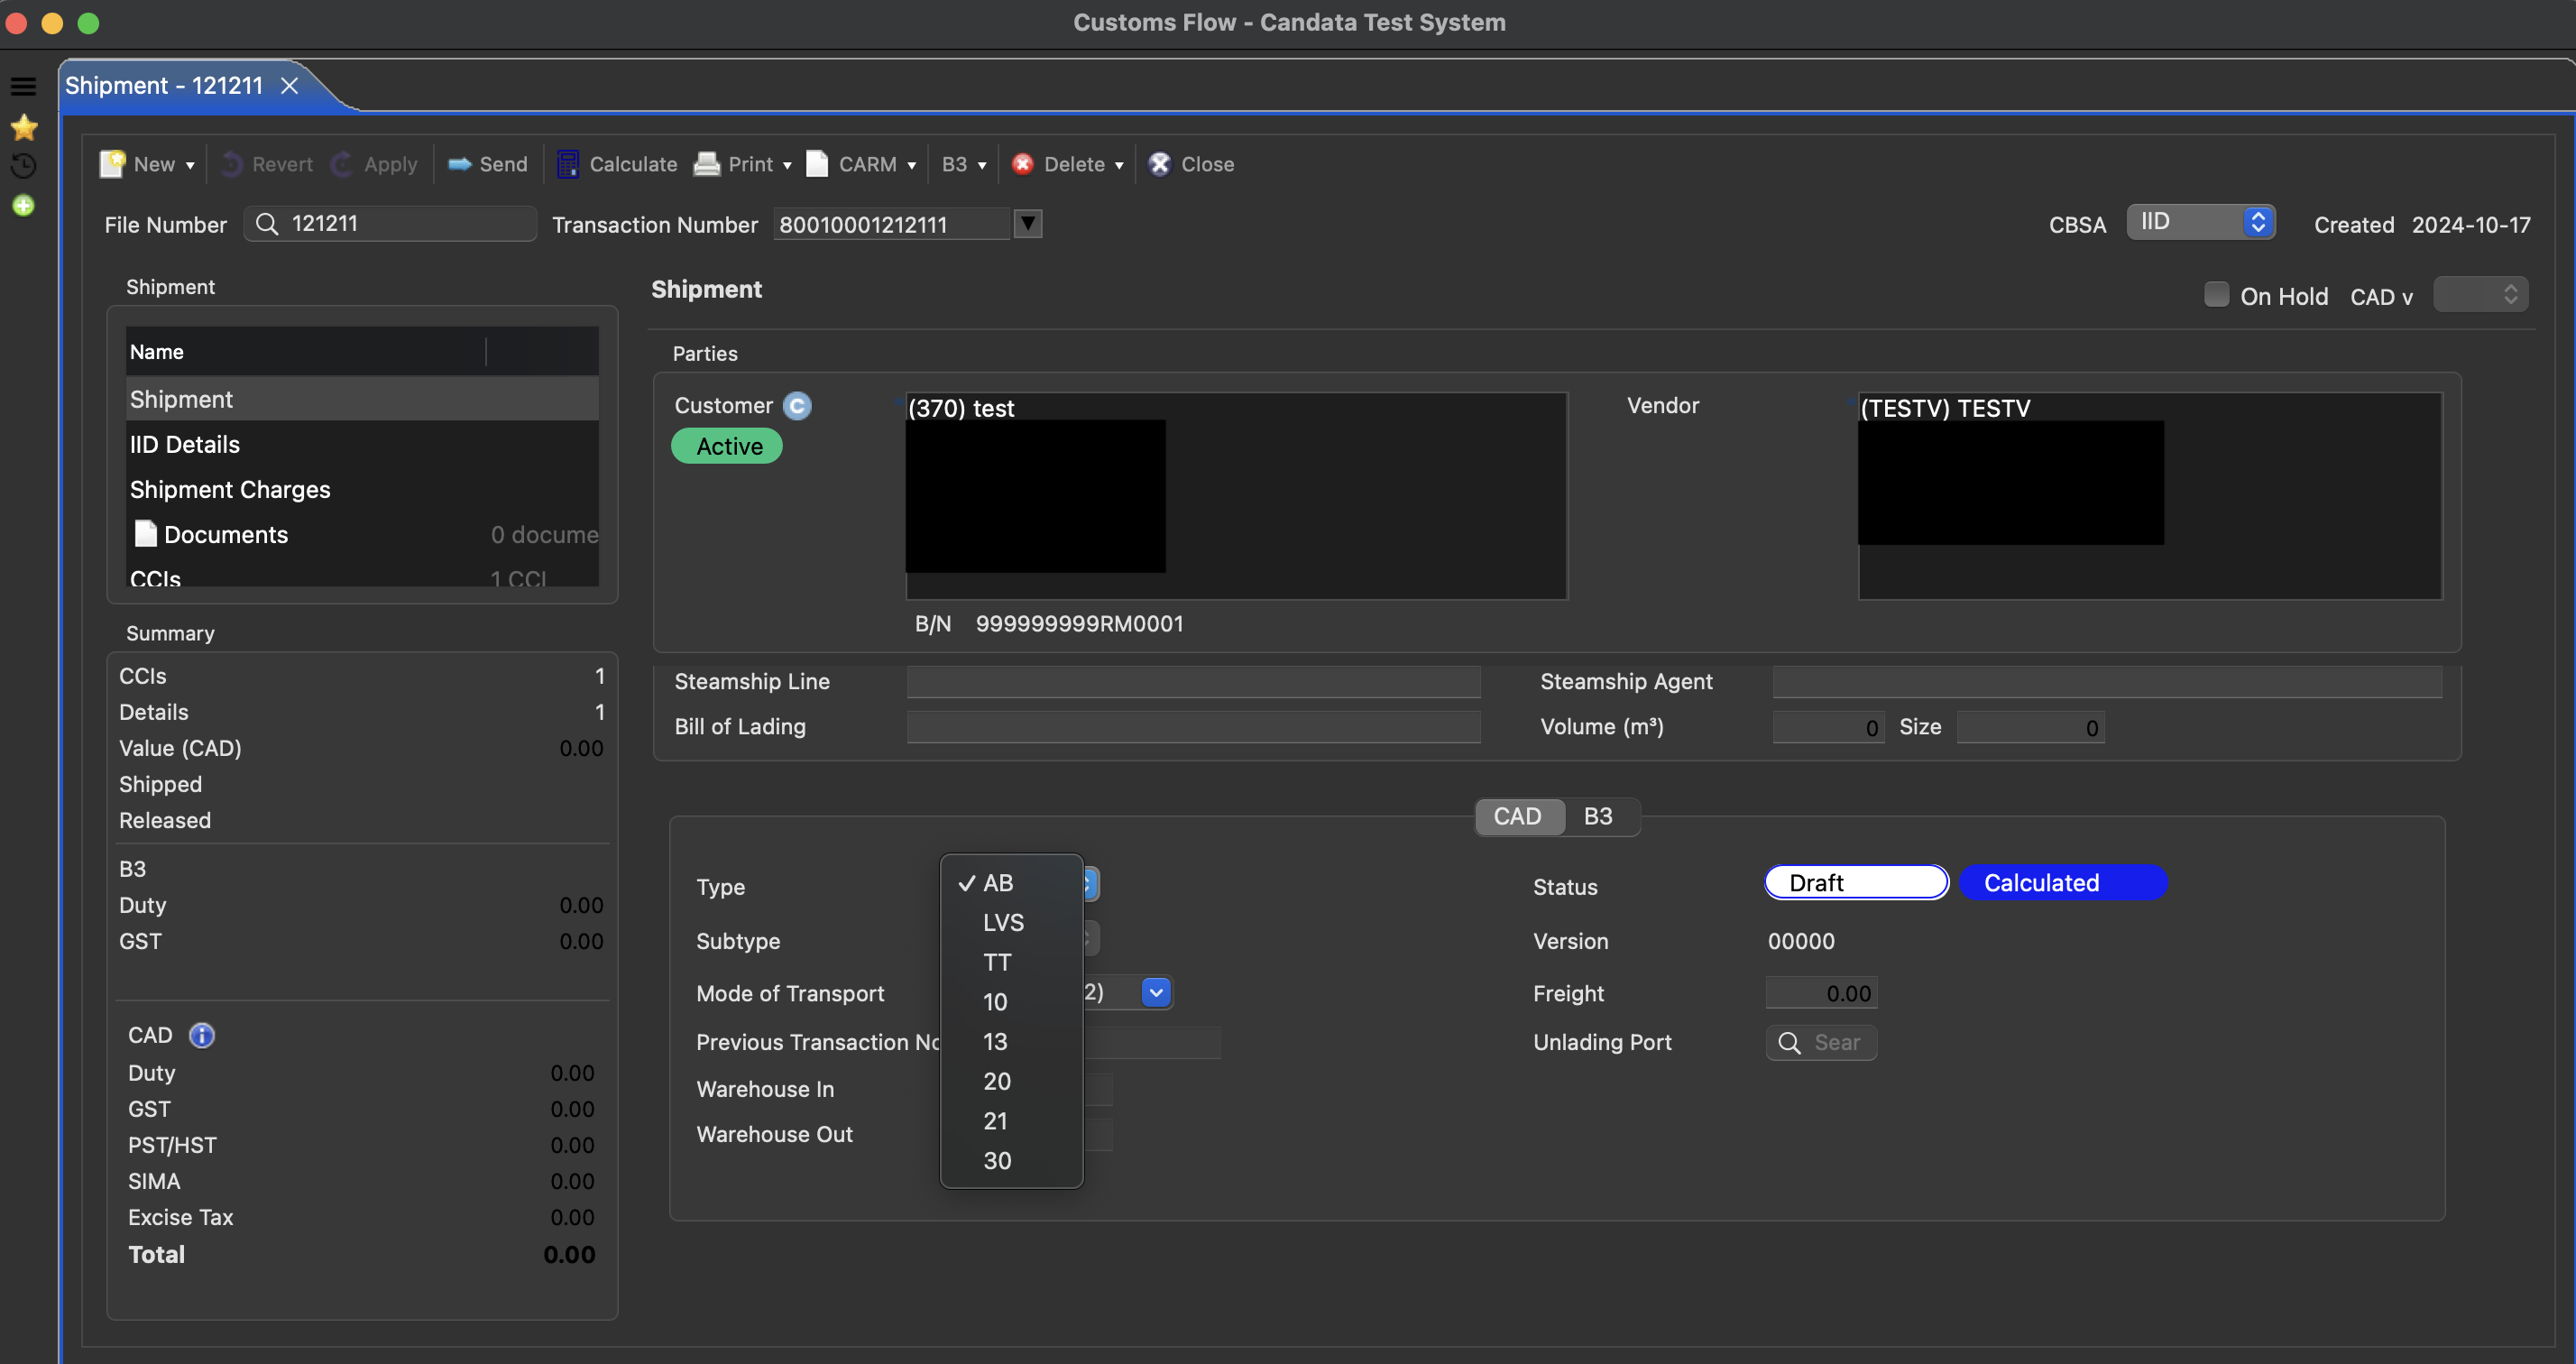Click the green plus add icon

tap(23, 206)
